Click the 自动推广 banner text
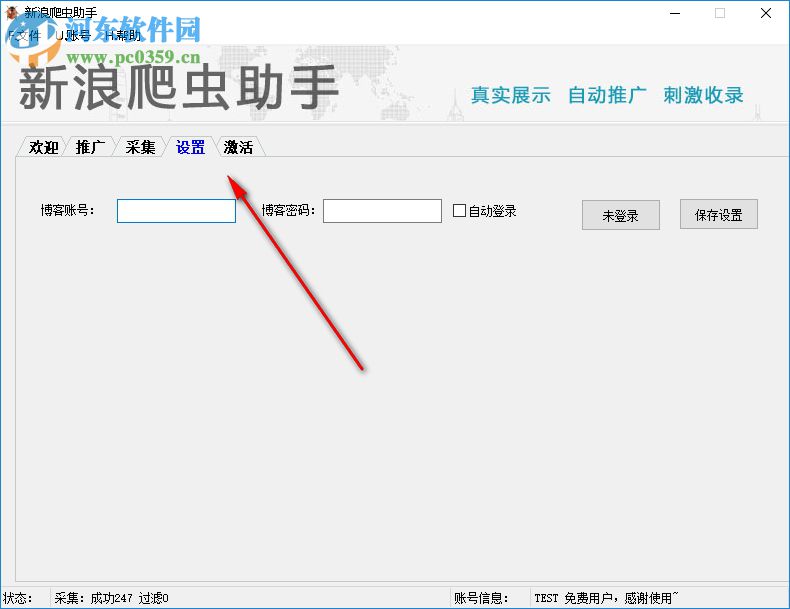 point(607,95)
